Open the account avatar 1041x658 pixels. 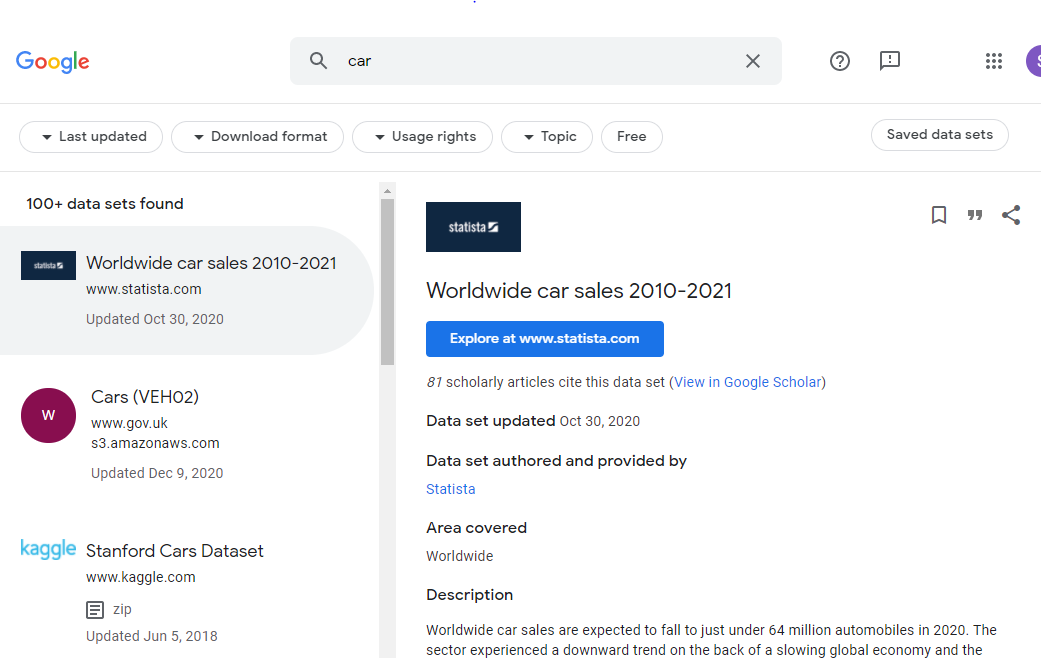pos(1034,61)
